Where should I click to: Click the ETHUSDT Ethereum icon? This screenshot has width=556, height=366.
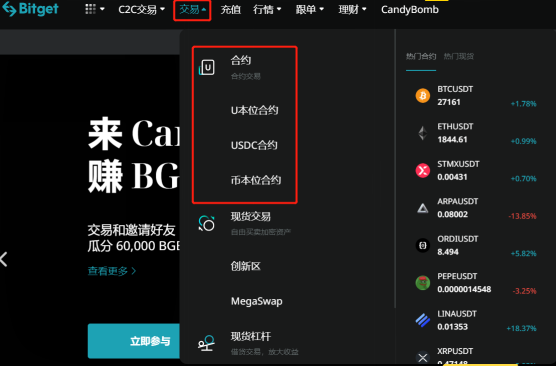click(423, 133)
